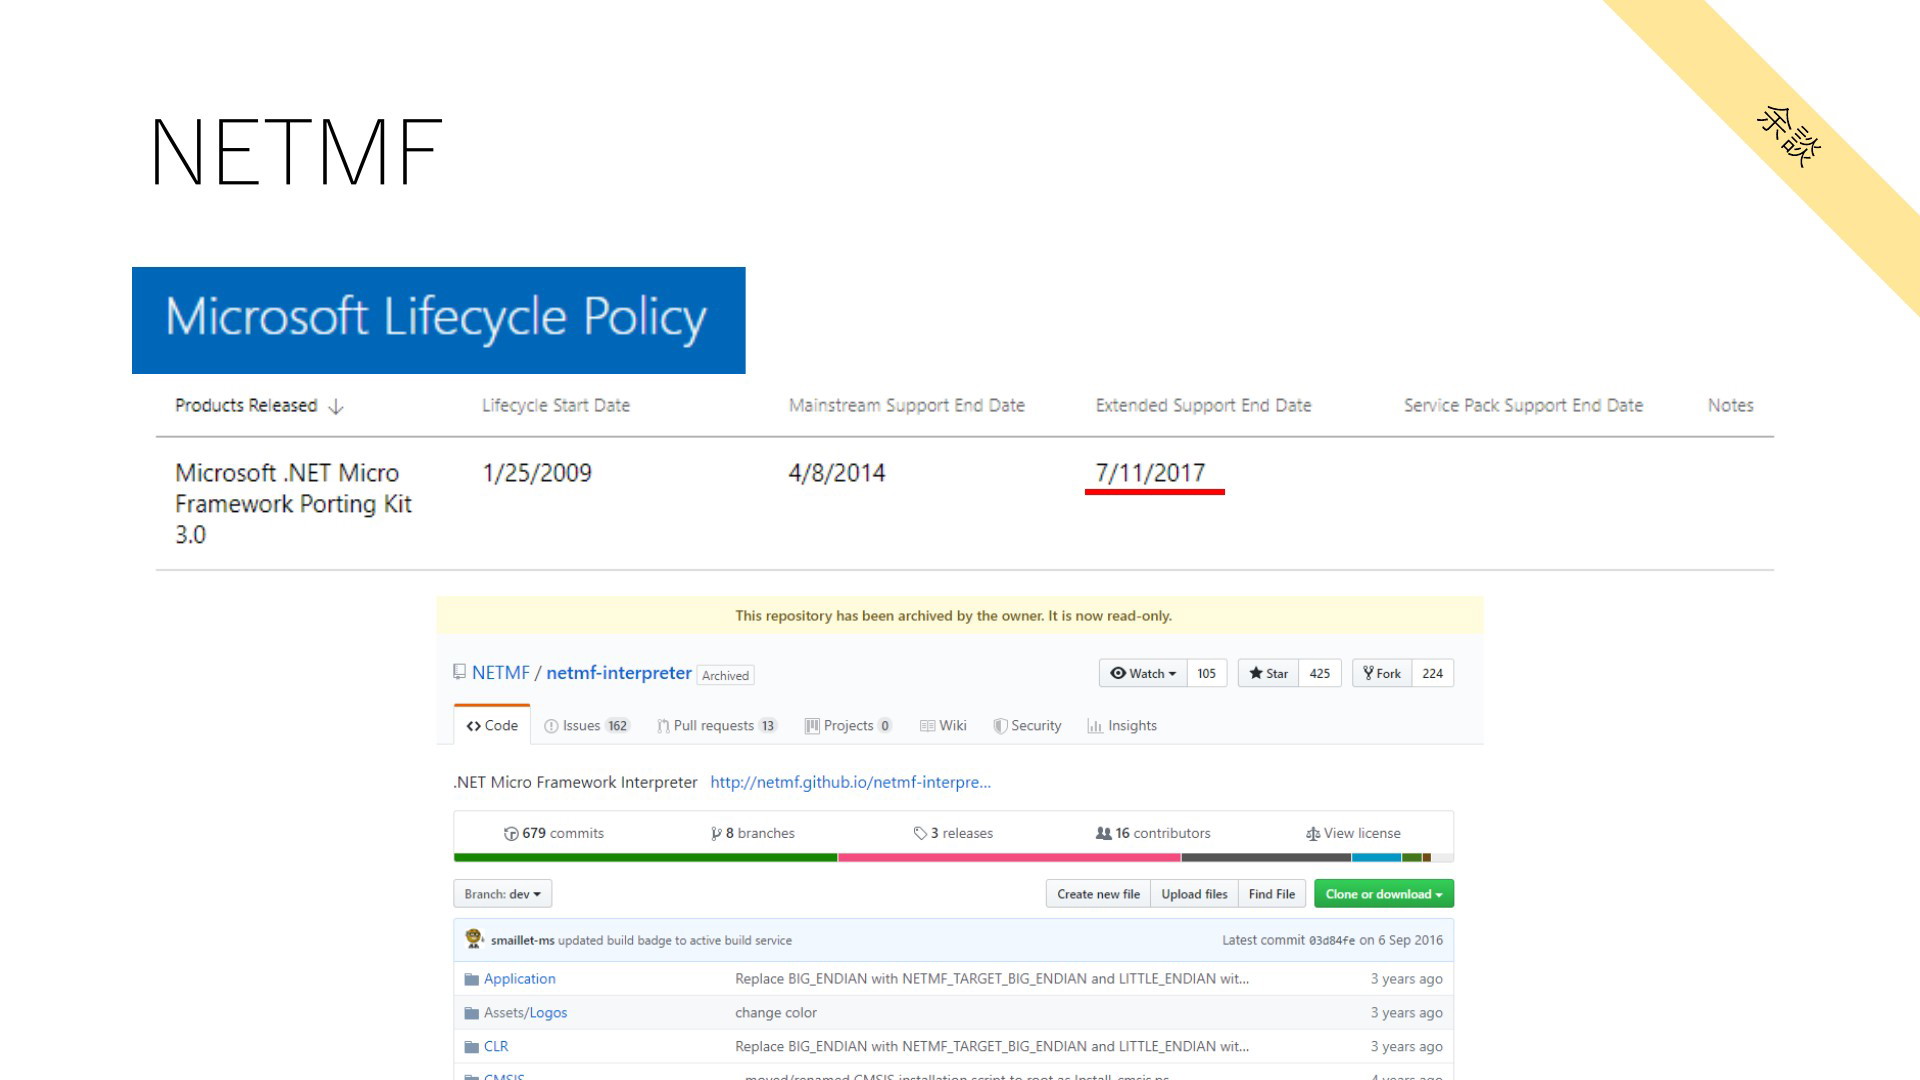Open the Branch: dev dropdown
Viewport: 1920px width, 1080px height.
(502, 894)
